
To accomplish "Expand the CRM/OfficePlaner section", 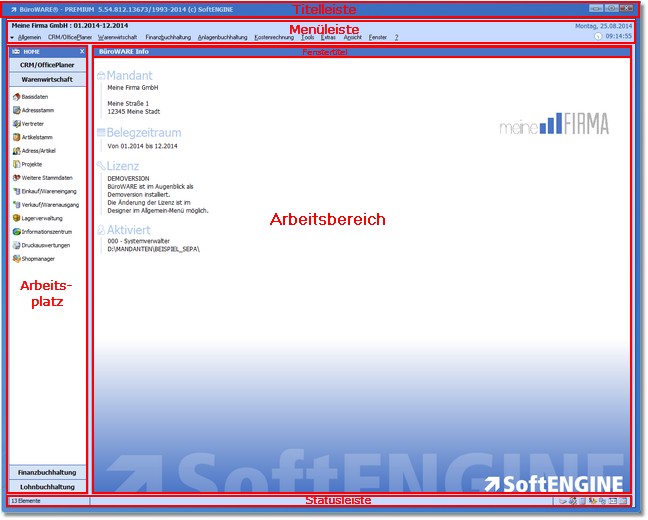I will [x=47, y=64].
